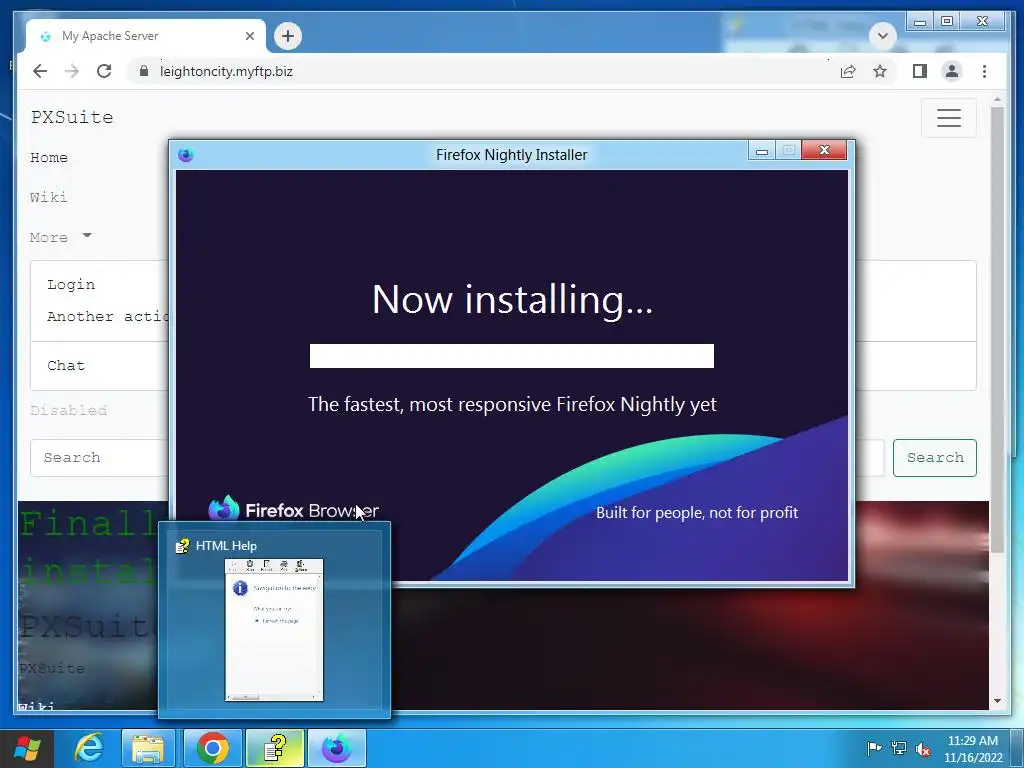This screenshot has width=1024, height=768.
Task: Open File Explorer from the taskbar
Action: coord(148,748)
